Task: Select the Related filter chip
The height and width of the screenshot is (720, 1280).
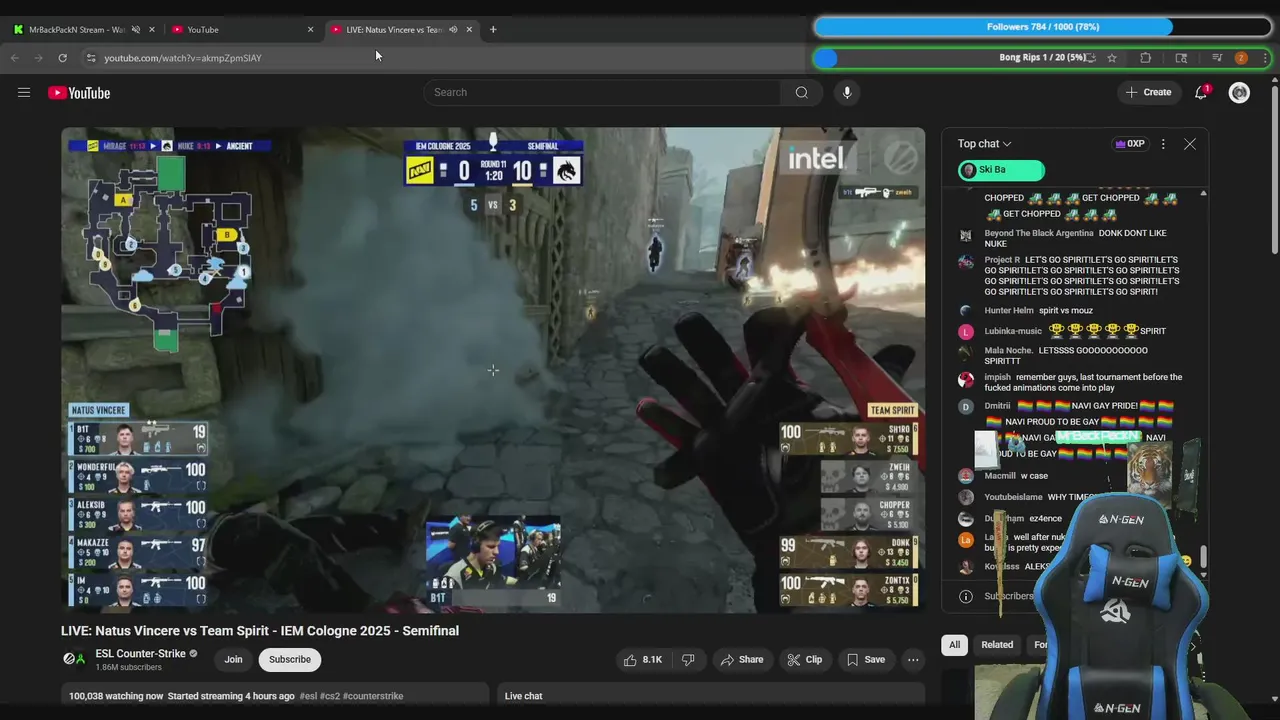Action: click(x=997, y=645)
